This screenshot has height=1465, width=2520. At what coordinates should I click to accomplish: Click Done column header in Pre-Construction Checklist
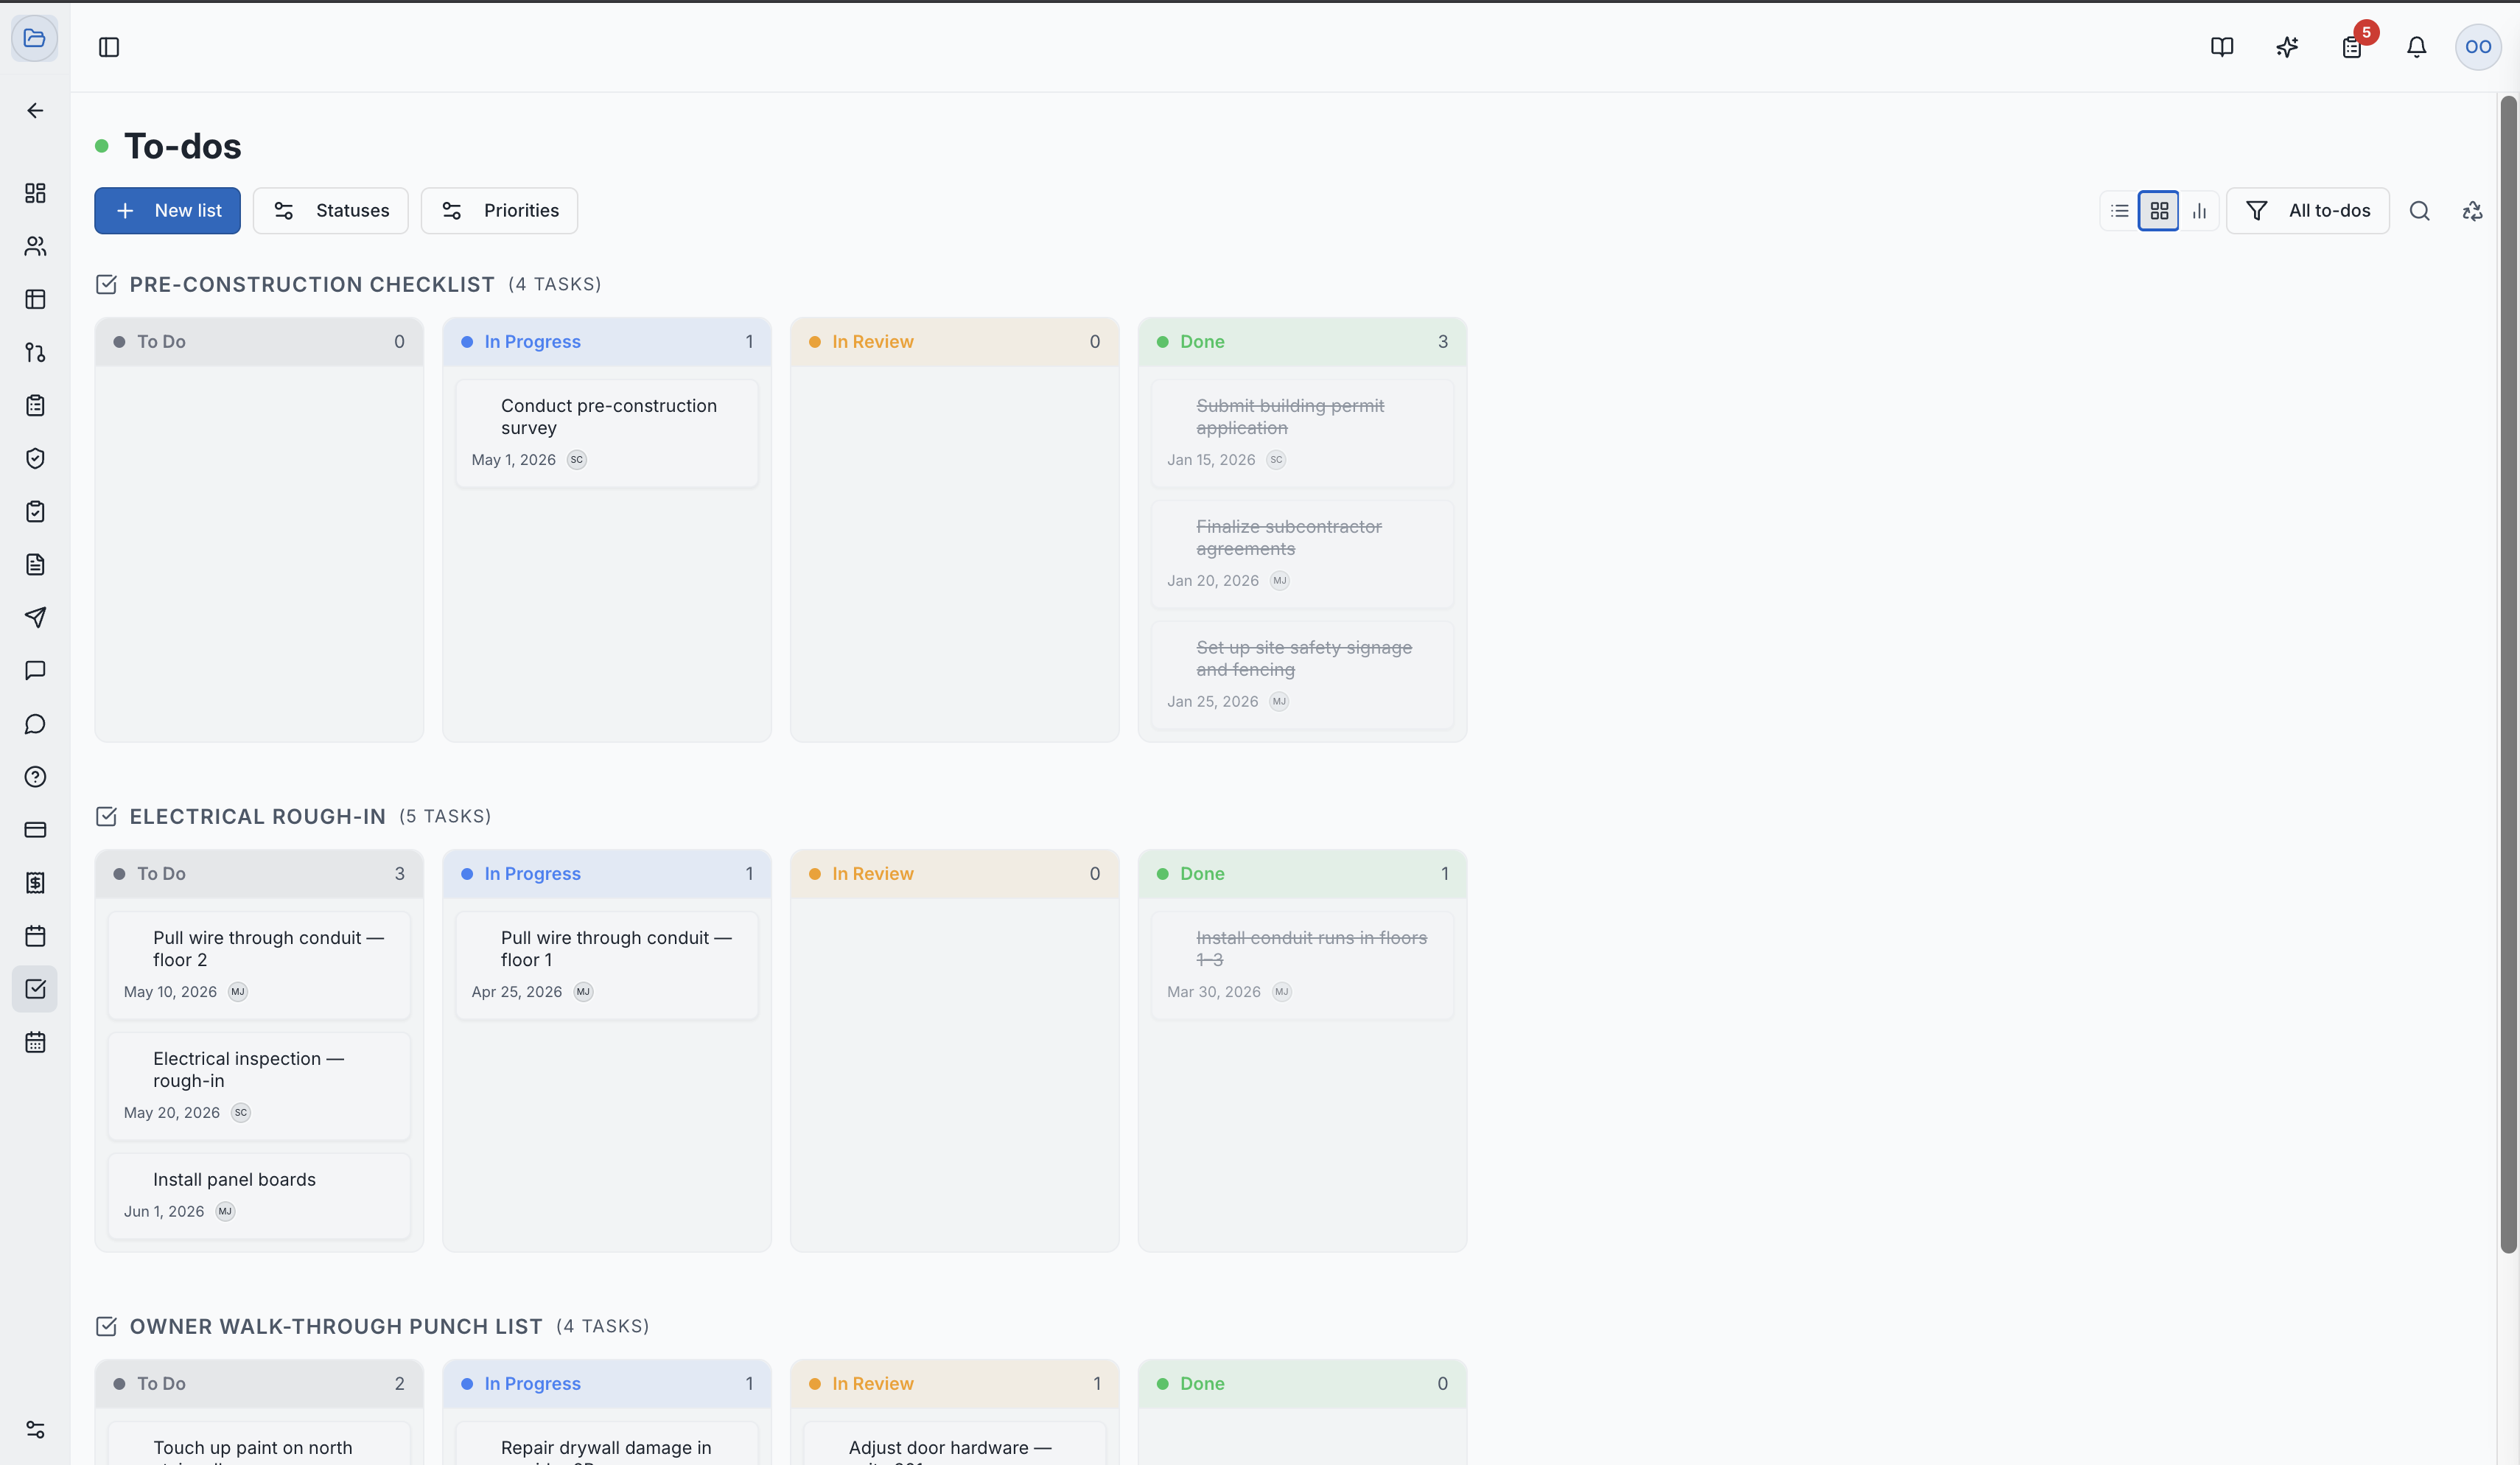pos(1302,342)
